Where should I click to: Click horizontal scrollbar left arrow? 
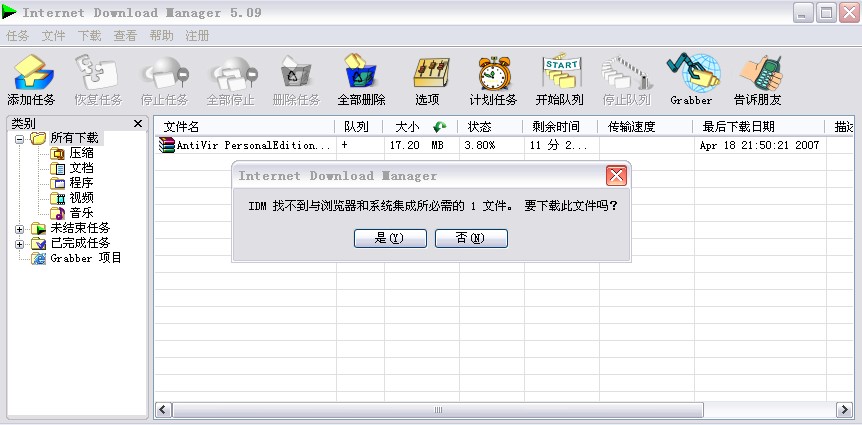click(x=163, y=410)
